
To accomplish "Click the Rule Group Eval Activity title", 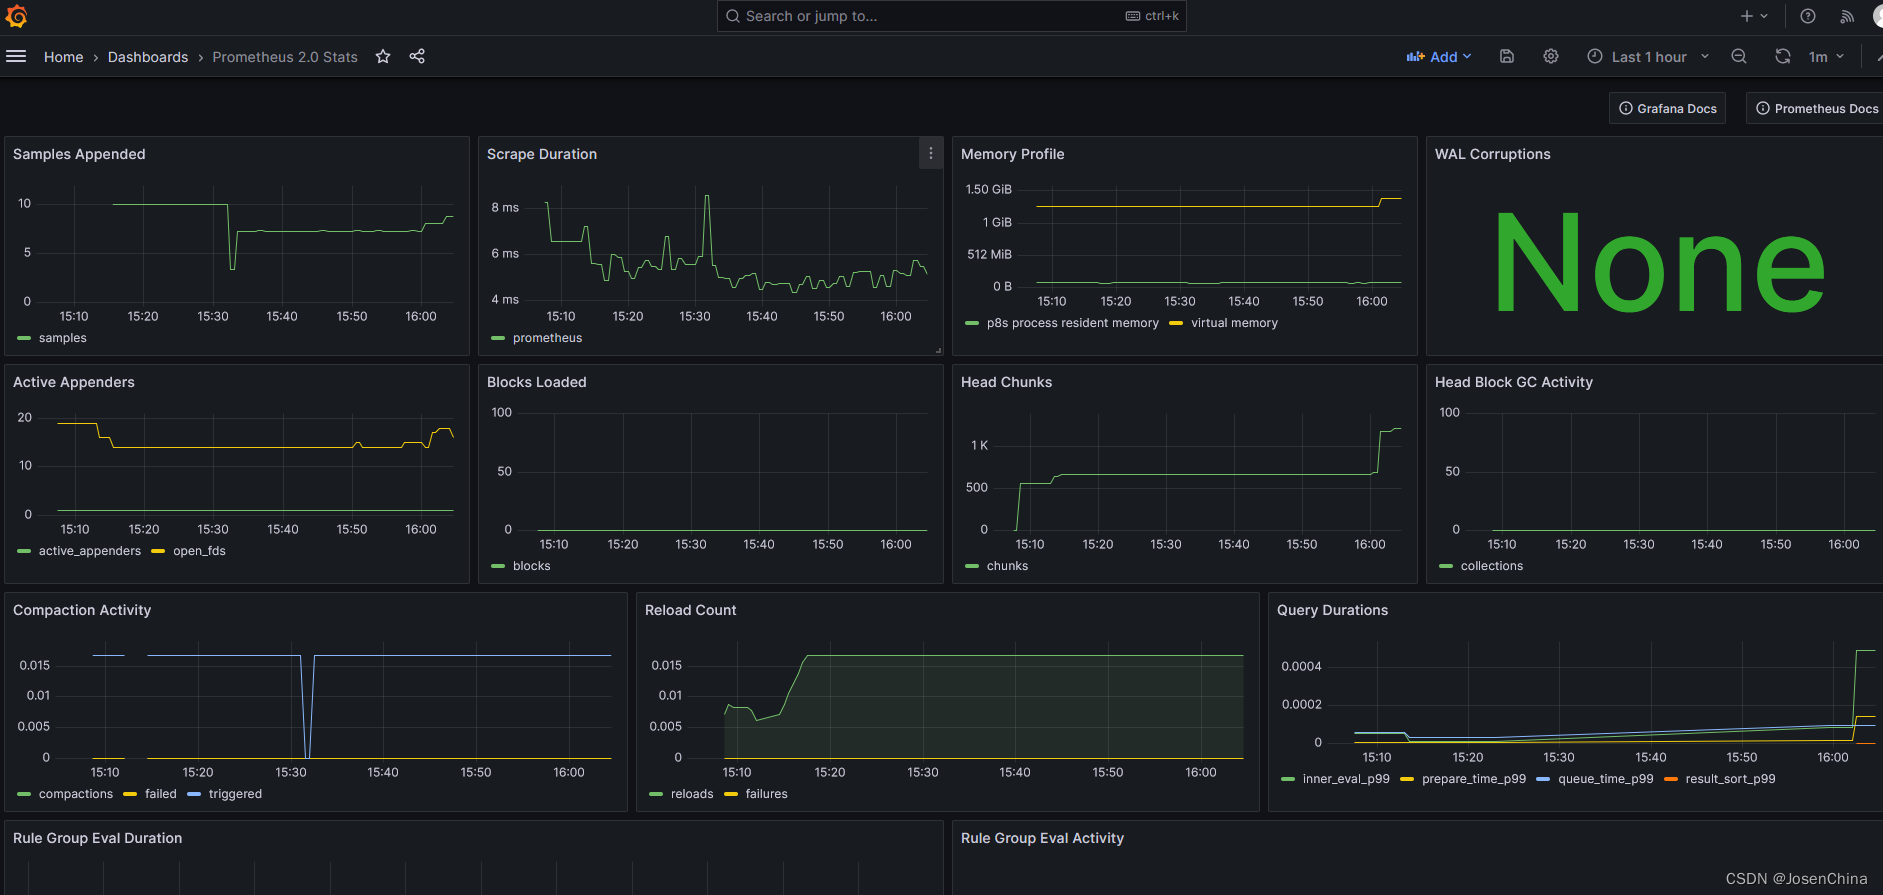I will [1042, 838].
